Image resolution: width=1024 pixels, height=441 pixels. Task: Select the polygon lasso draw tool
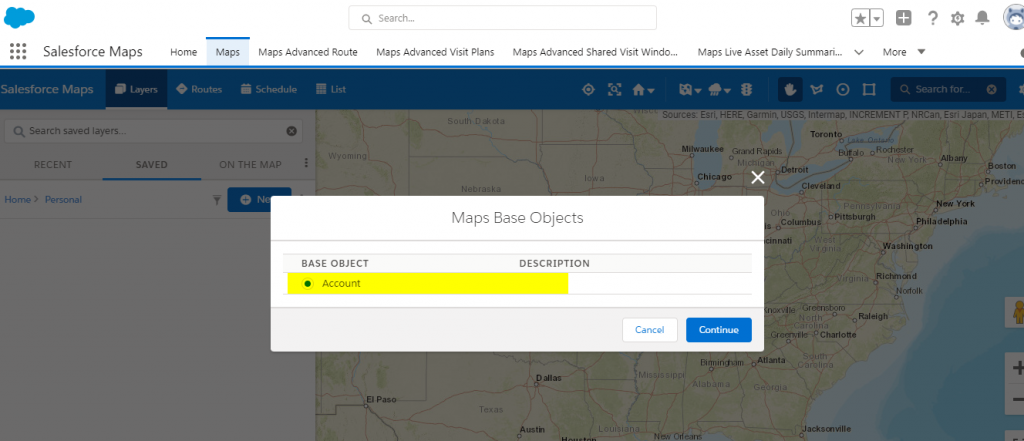(816, 90)
